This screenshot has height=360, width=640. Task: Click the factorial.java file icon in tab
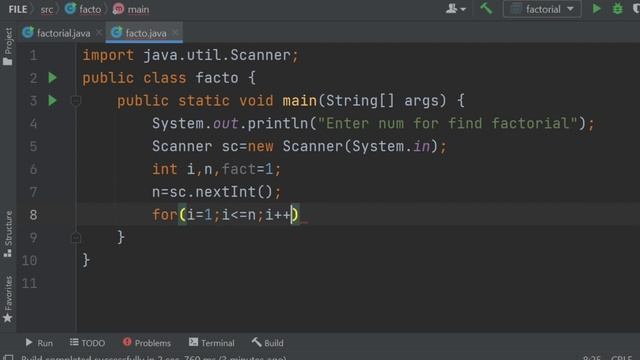tap(28, 32)
